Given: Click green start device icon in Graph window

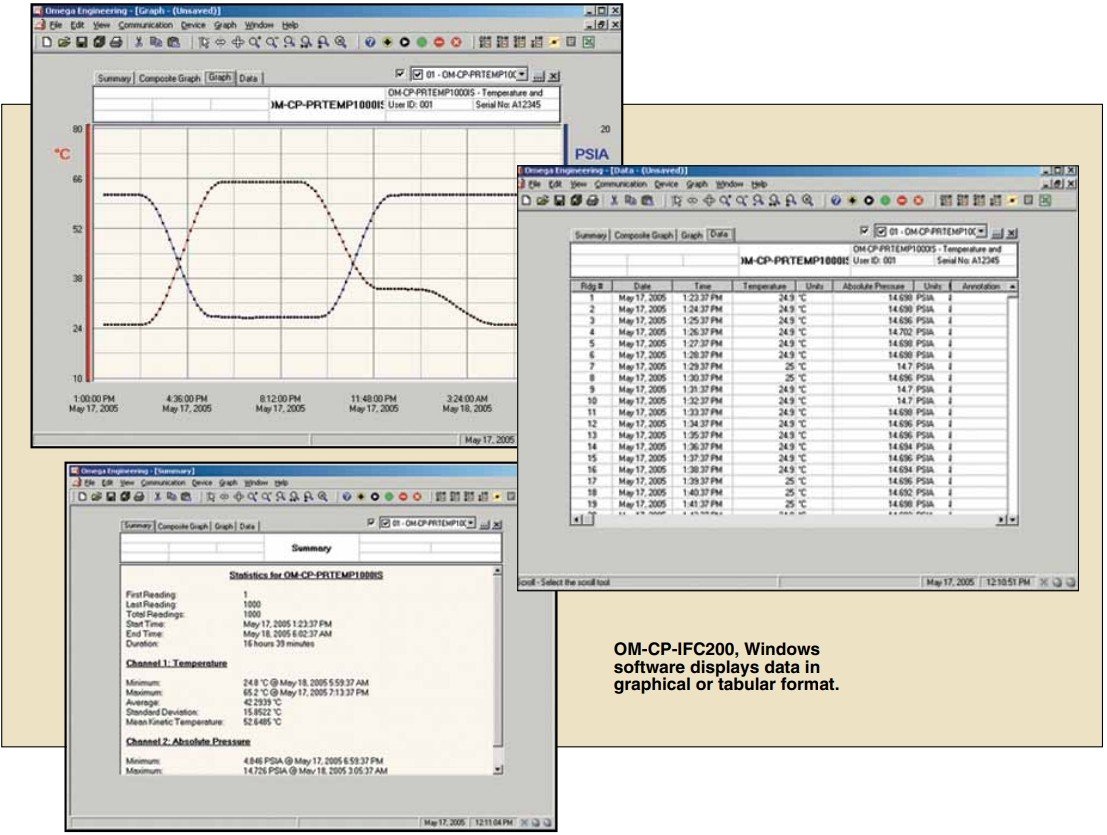Looking at the screenshot, I should [421, 42].
